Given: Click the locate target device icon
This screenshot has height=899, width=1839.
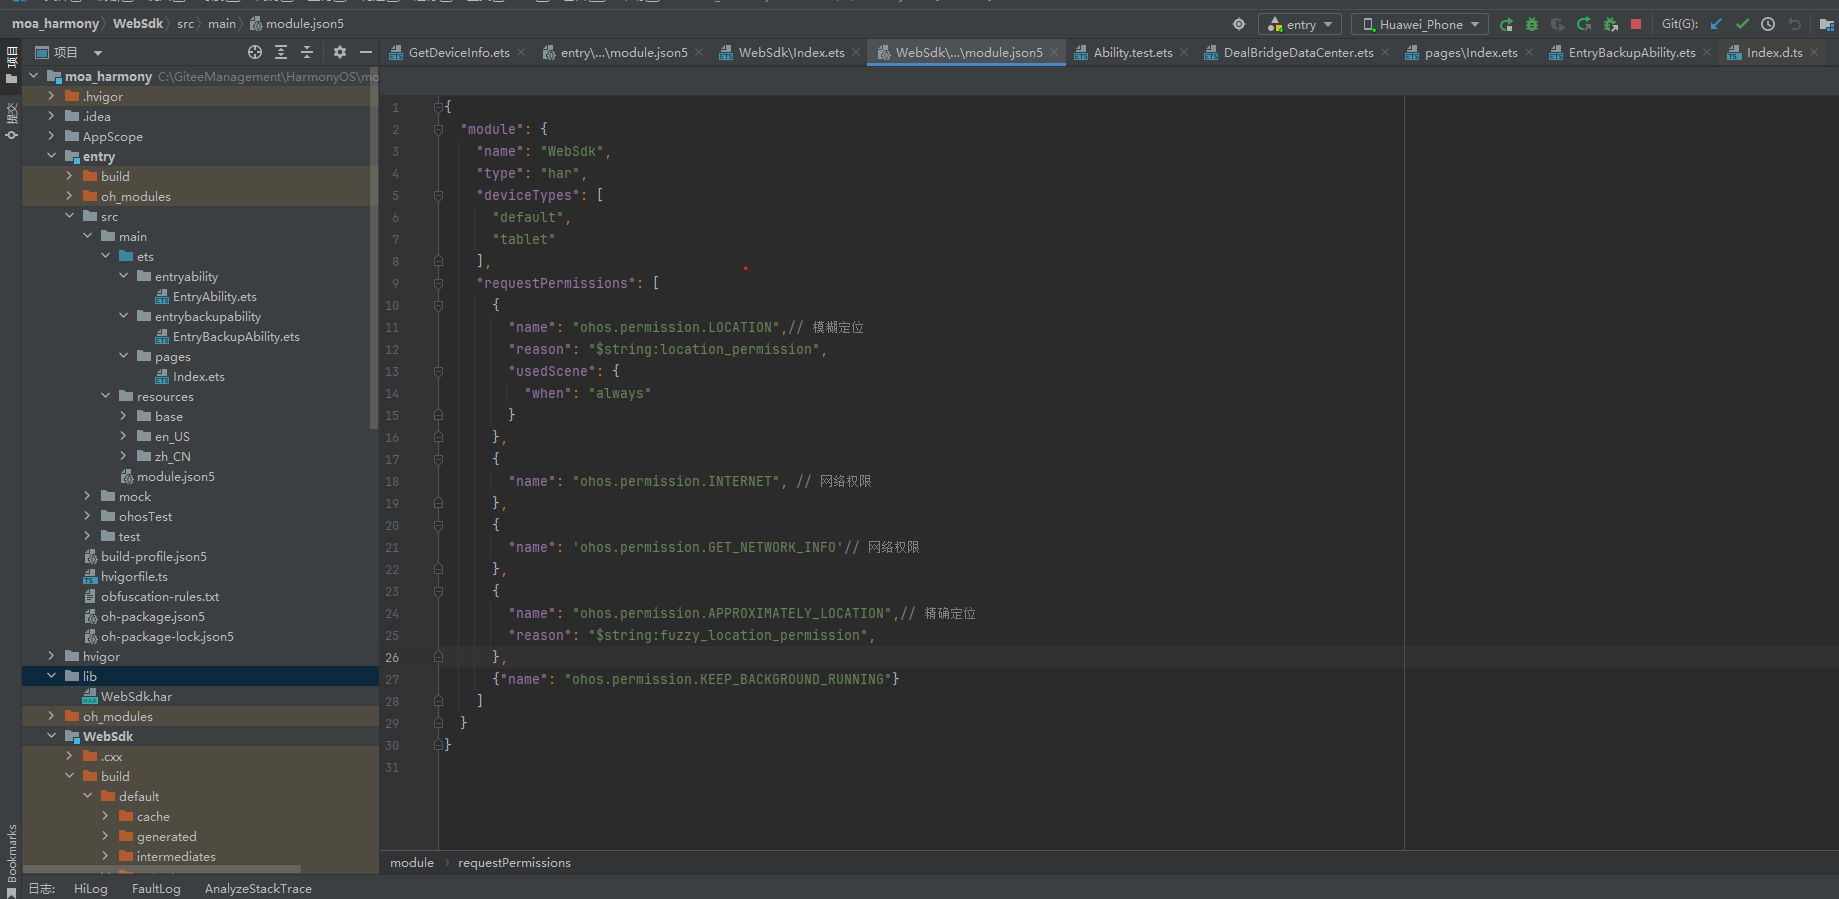Looking at the screenshot, I should (x=1239, y=24).
